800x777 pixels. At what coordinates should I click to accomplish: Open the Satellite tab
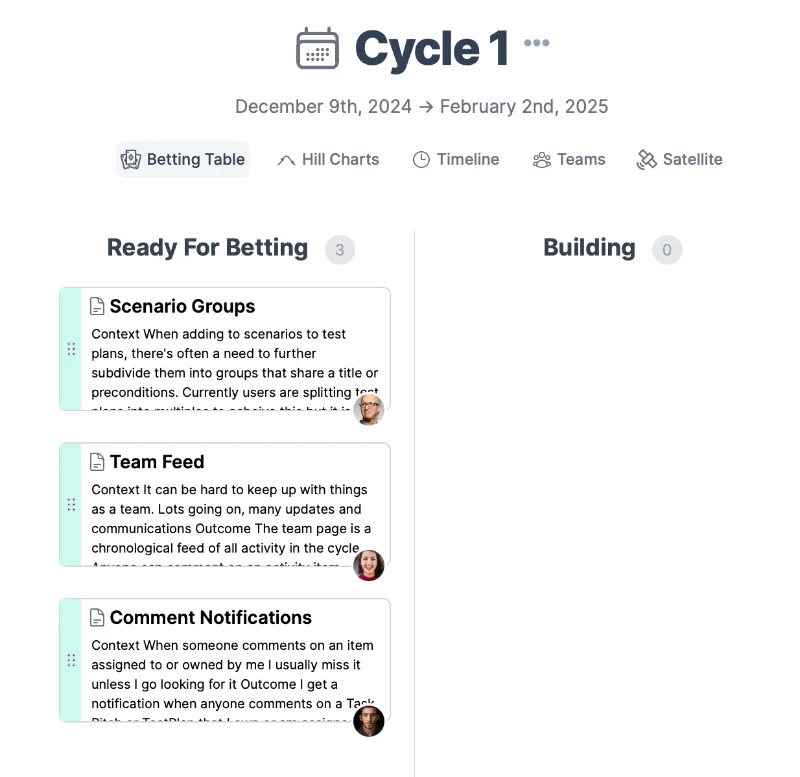[679, 159]
